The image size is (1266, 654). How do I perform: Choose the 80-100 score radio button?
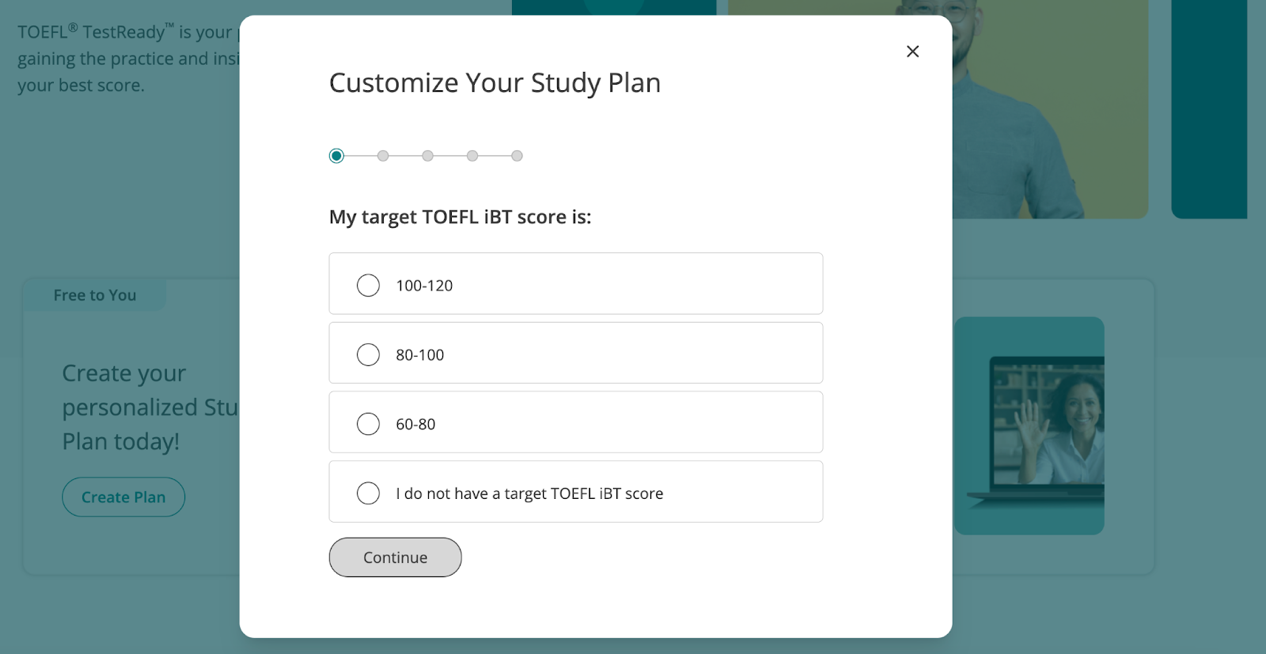(368, 355)
